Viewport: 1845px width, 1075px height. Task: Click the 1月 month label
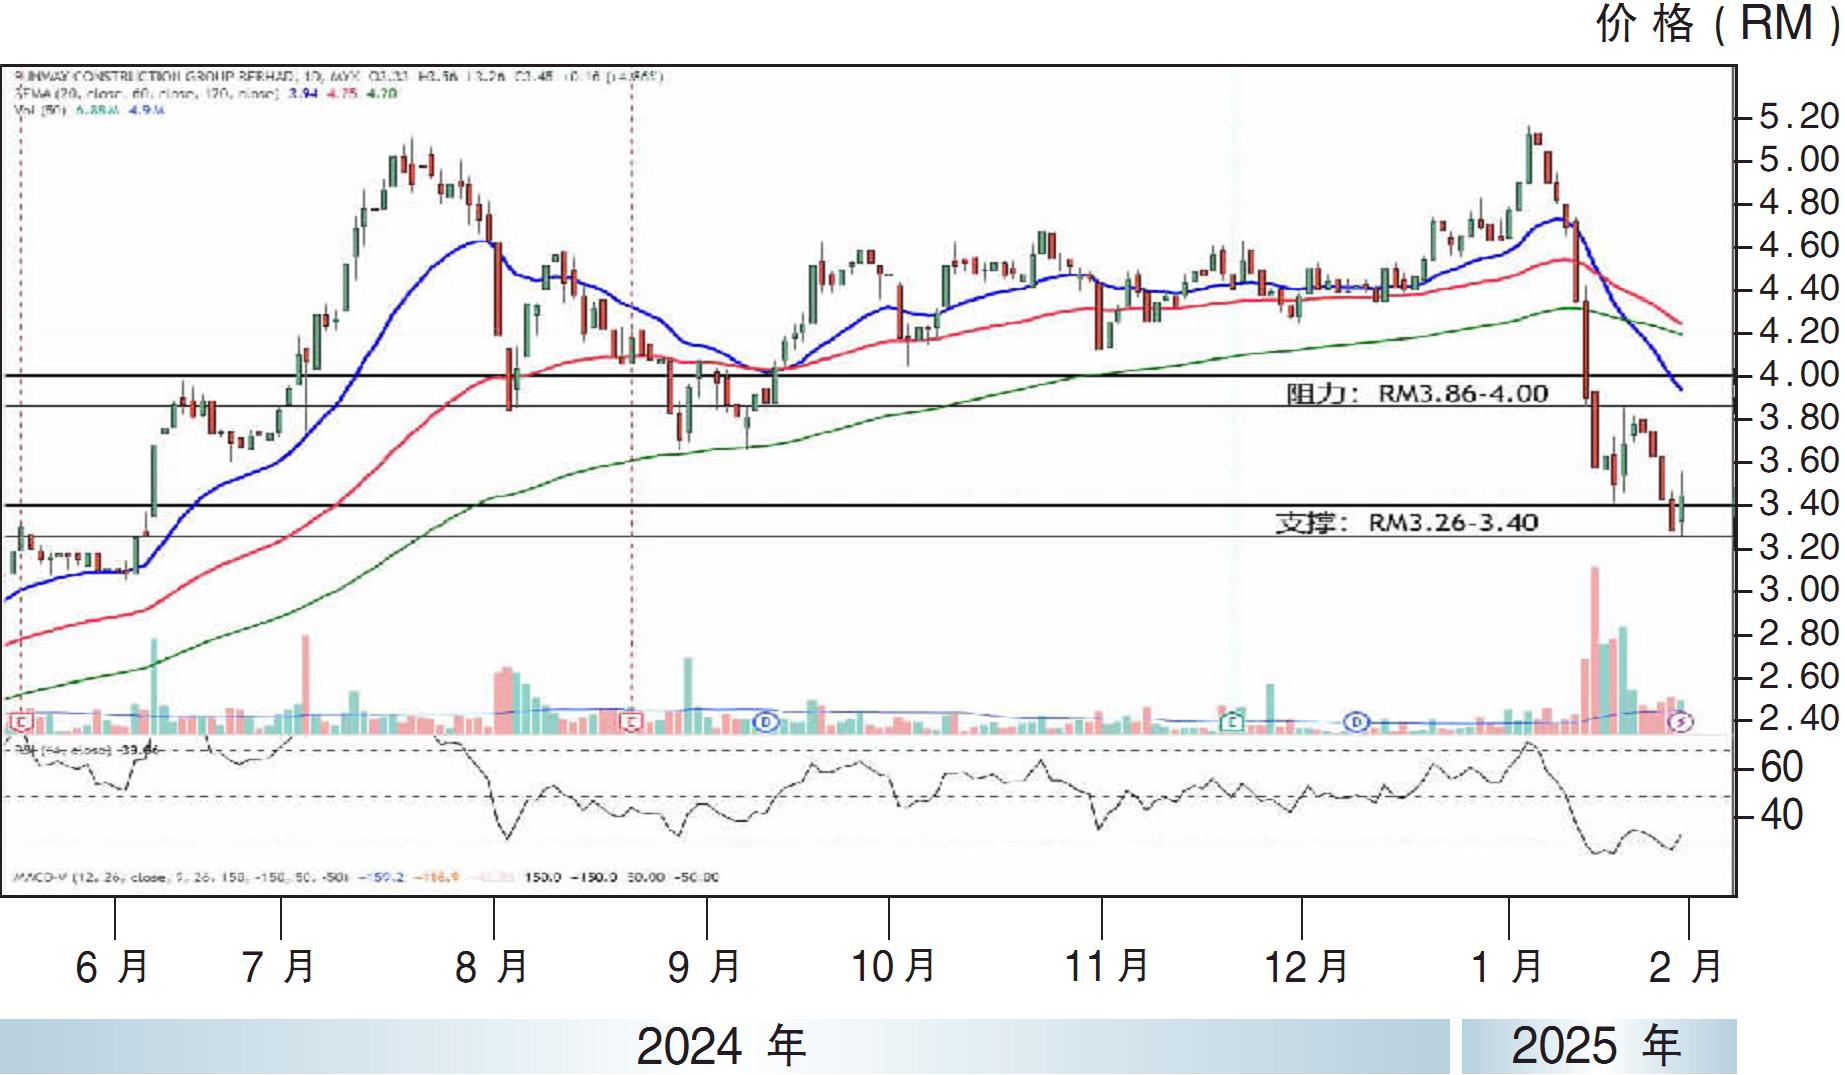[1507, 966]
